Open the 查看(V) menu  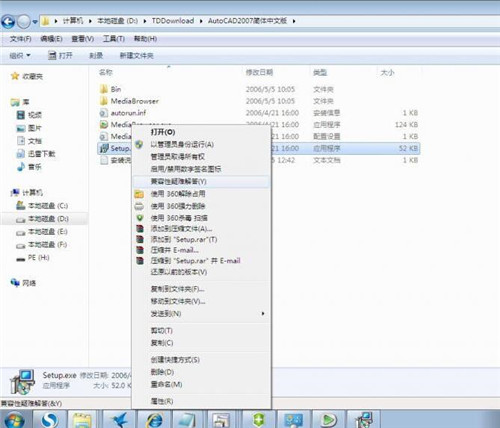[82, 39]
